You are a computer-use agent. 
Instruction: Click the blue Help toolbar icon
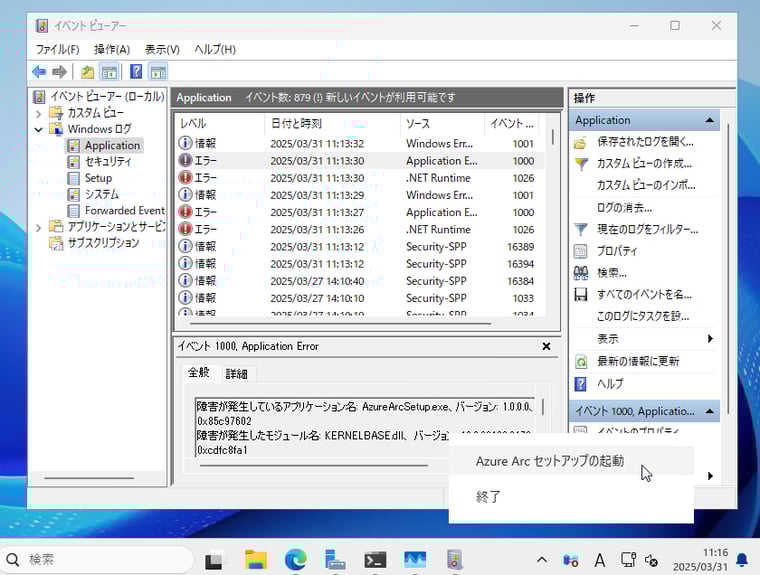[136, 72]
